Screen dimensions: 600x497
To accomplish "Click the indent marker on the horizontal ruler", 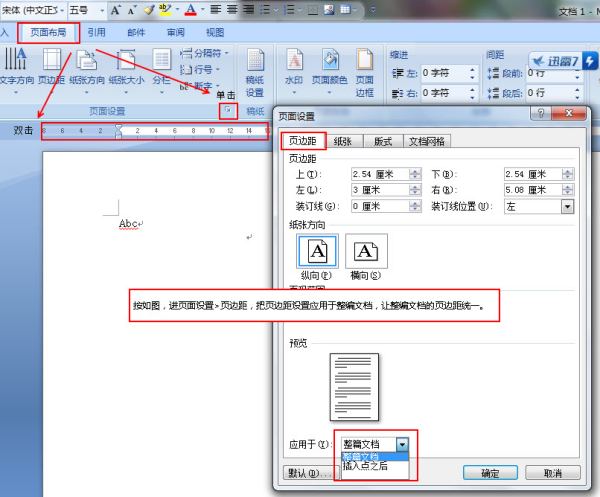I will tap(119, 130).
